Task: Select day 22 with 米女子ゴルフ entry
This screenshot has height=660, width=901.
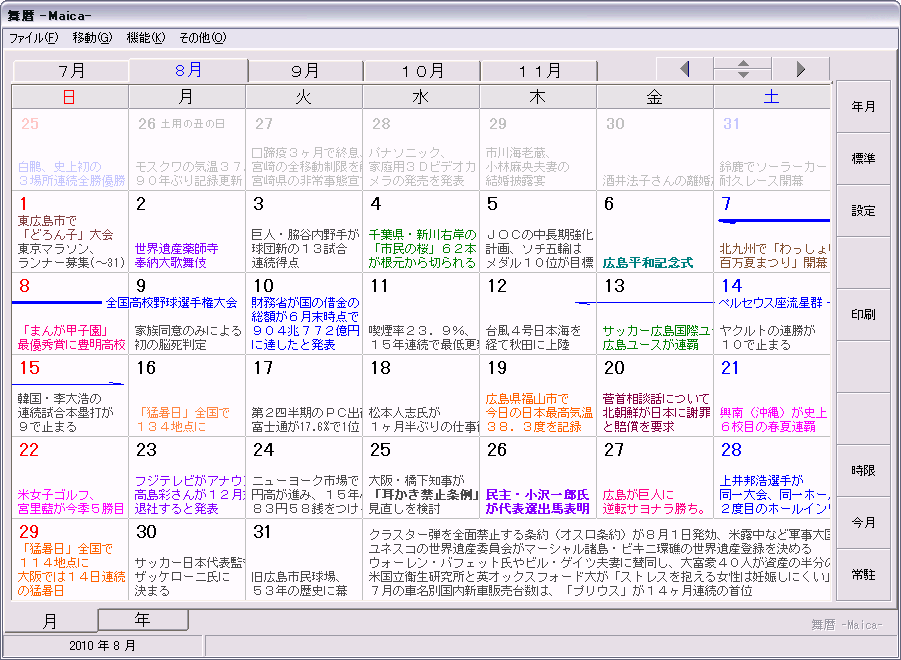Action: pos(70,478)
